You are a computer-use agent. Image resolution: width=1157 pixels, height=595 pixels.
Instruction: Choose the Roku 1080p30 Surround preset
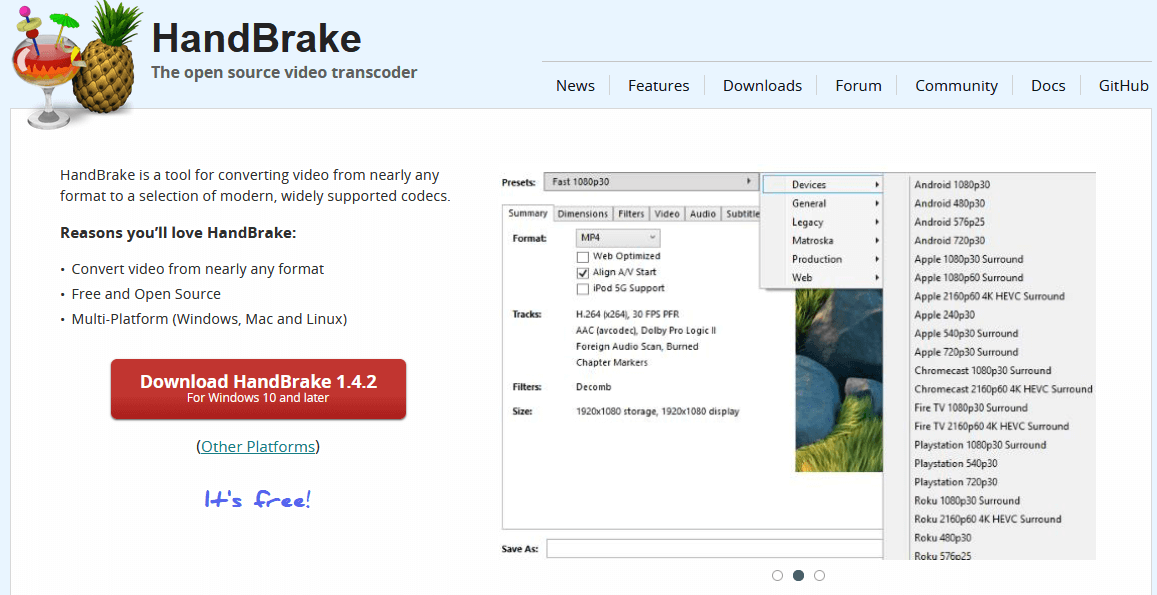click(x=967, y=501)
